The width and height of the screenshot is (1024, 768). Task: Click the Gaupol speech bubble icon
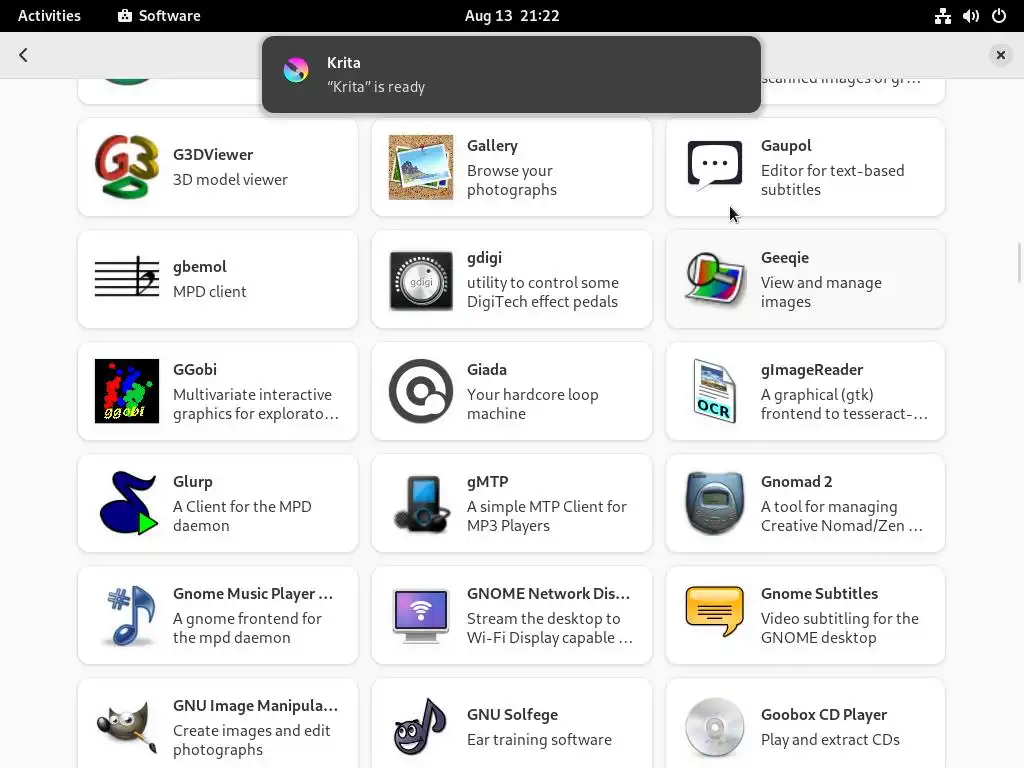(x=714, y=166)
